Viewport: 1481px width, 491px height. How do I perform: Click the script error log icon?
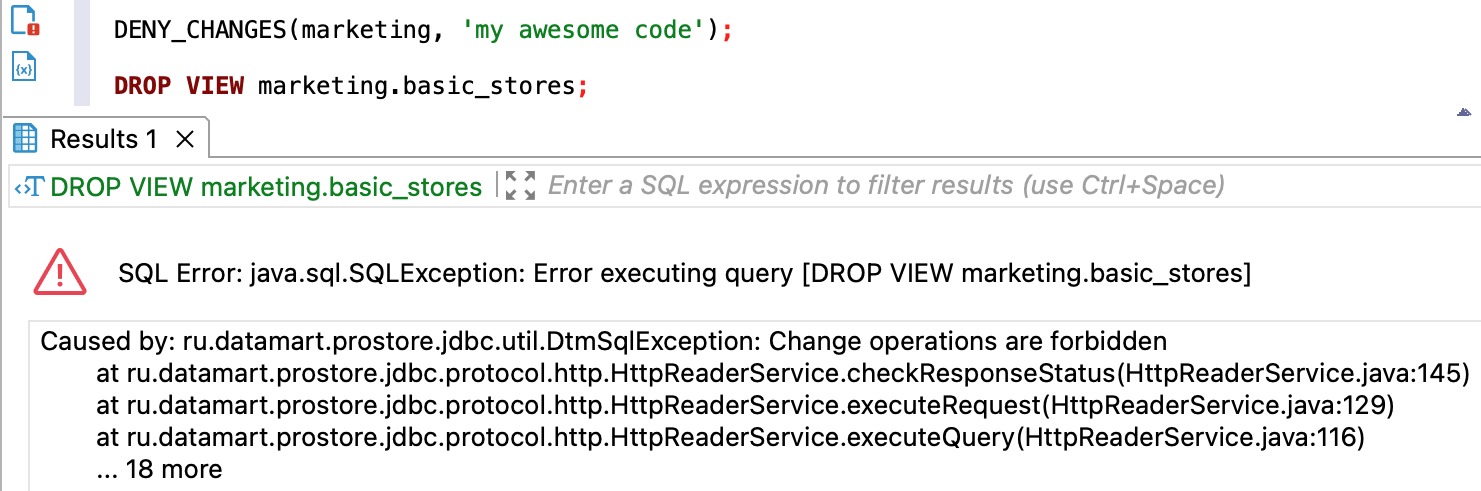pos(25,20)
